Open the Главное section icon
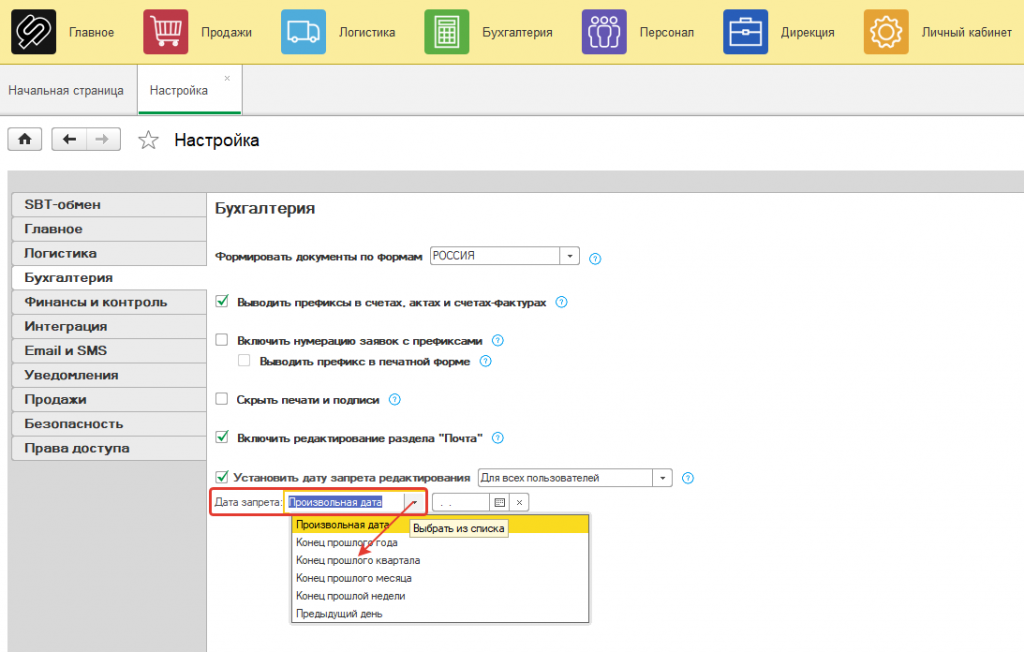This screenshot has height=652, width=1024. 33,32
